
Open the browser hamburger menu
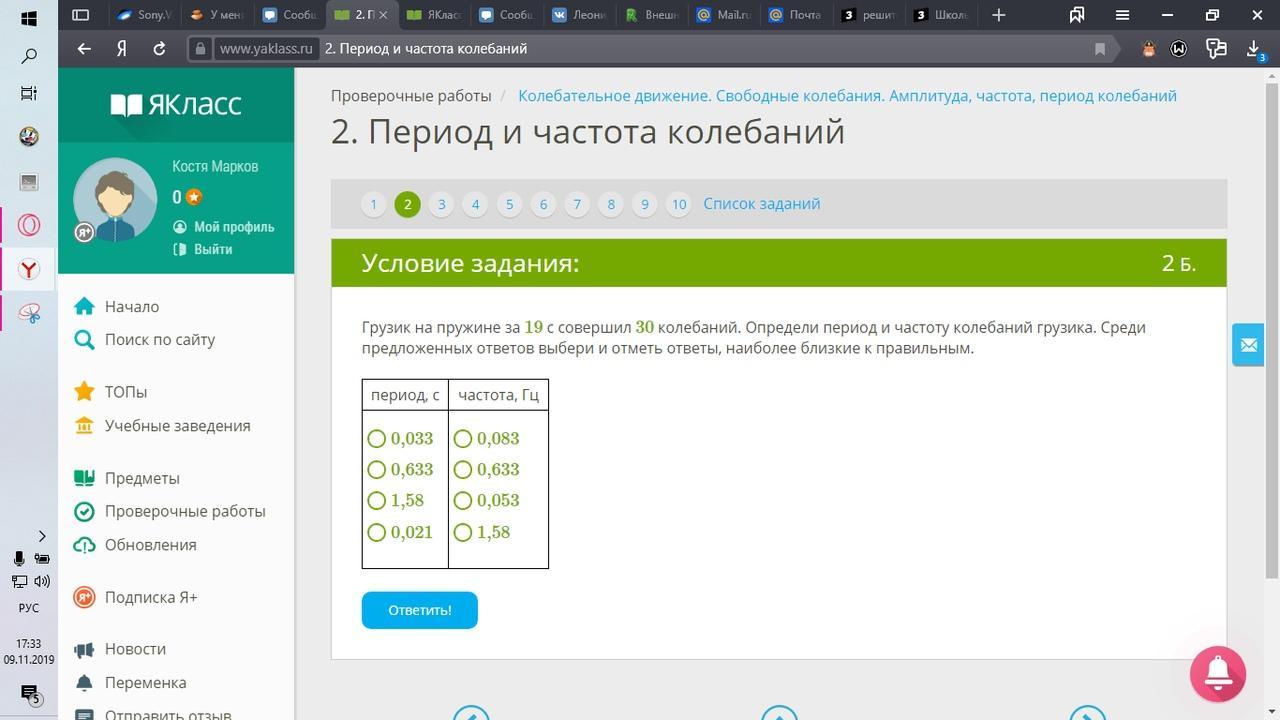(1122, 15)
